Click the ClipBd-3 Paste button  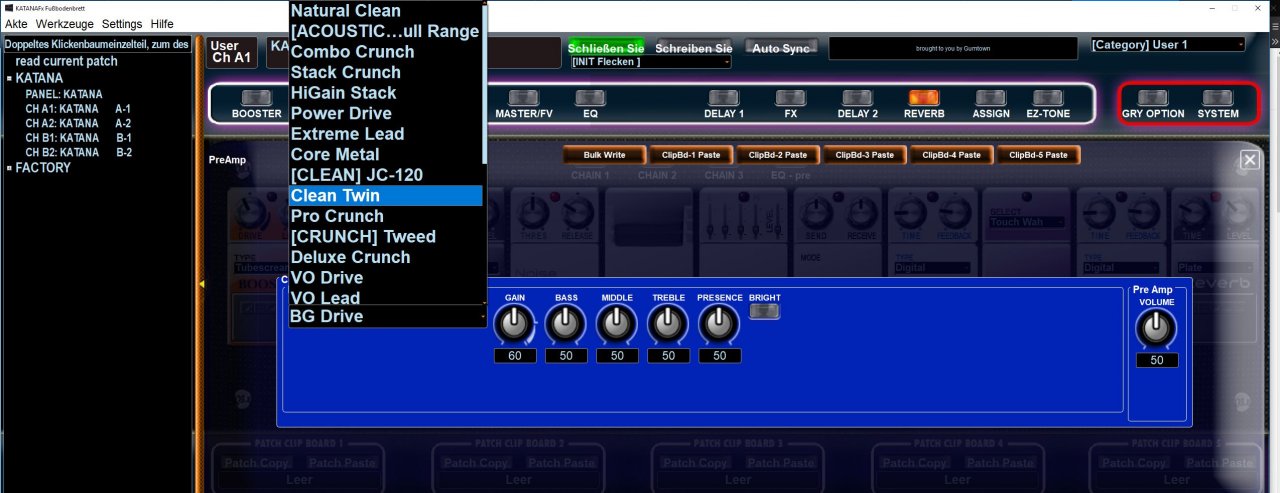tap(865, 155)
